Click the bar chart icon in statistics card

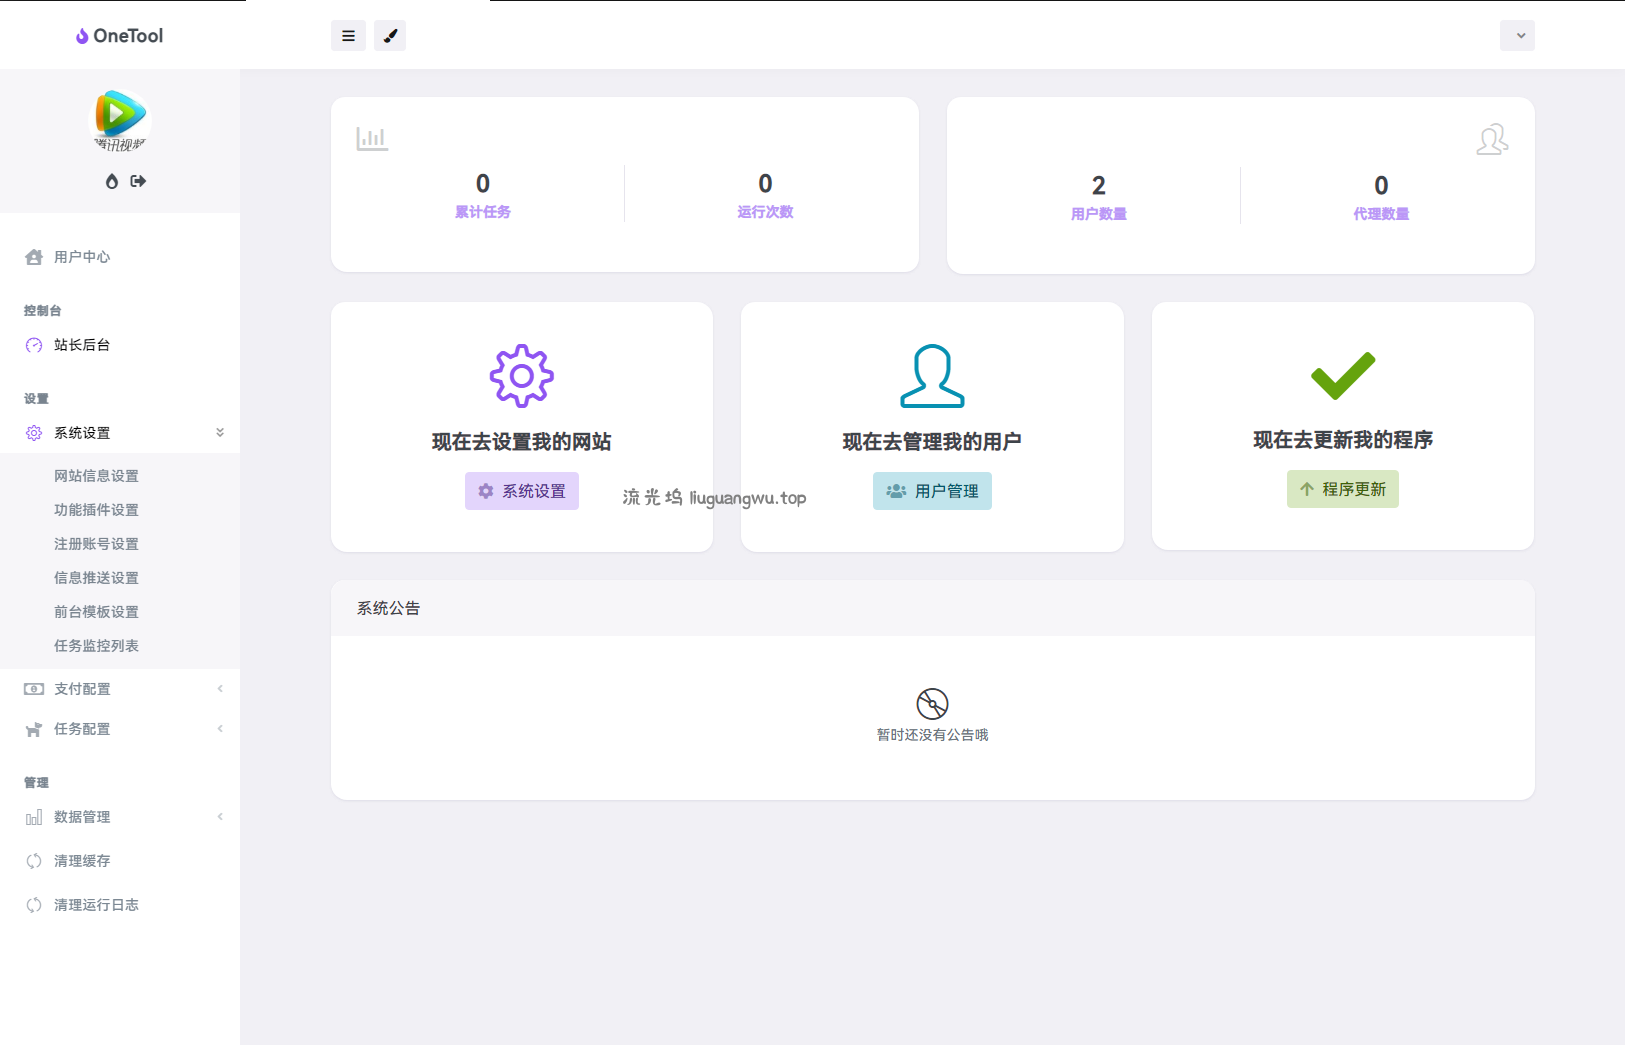pyautogui.click(x=372, y=139)
